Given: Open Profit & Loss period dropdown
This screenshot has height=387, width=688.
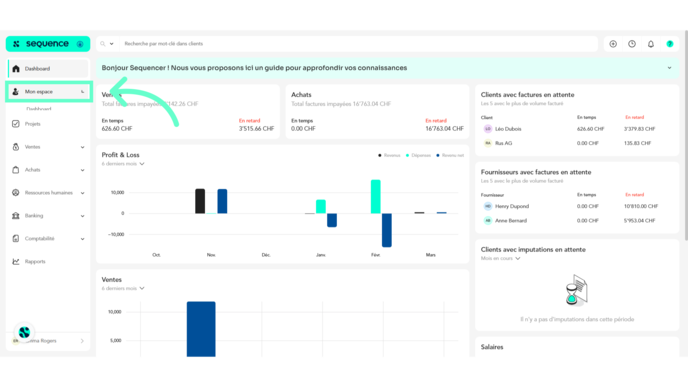Looking at the screenshot, I should click(x=123, y=164).
